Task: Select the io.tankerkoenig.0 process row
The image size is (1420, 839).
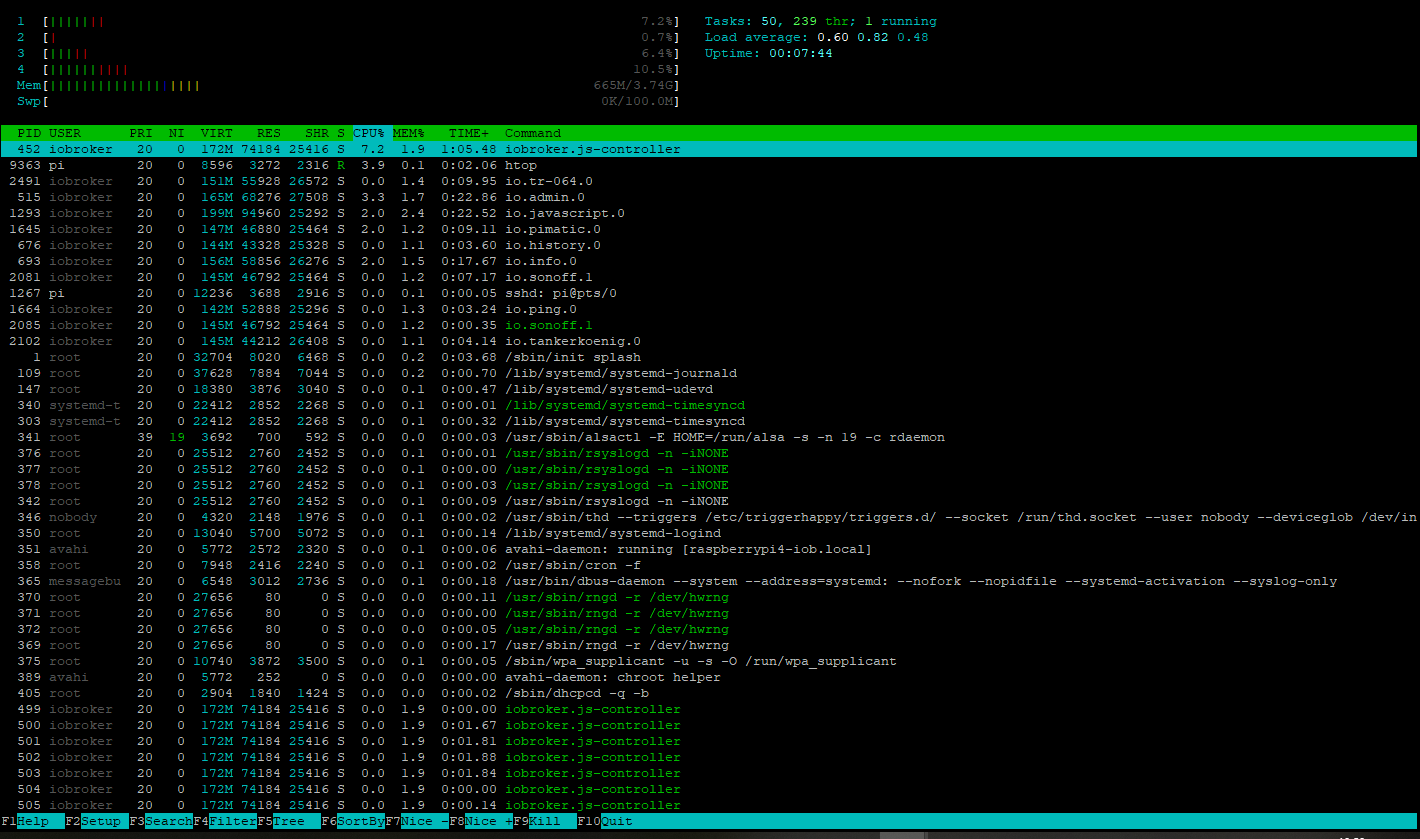Action: pyautogui.click(x=709, y=341)
